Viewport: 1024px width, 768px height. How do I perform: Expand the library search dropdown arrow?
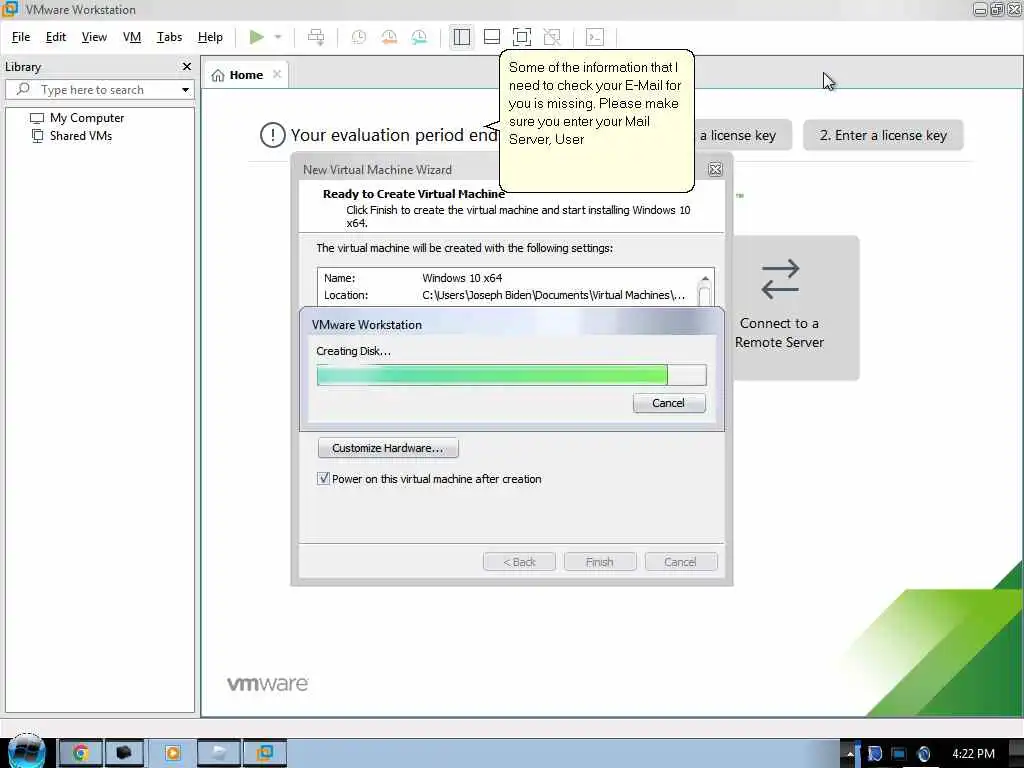pyautogui.click(x=185, y=90)
